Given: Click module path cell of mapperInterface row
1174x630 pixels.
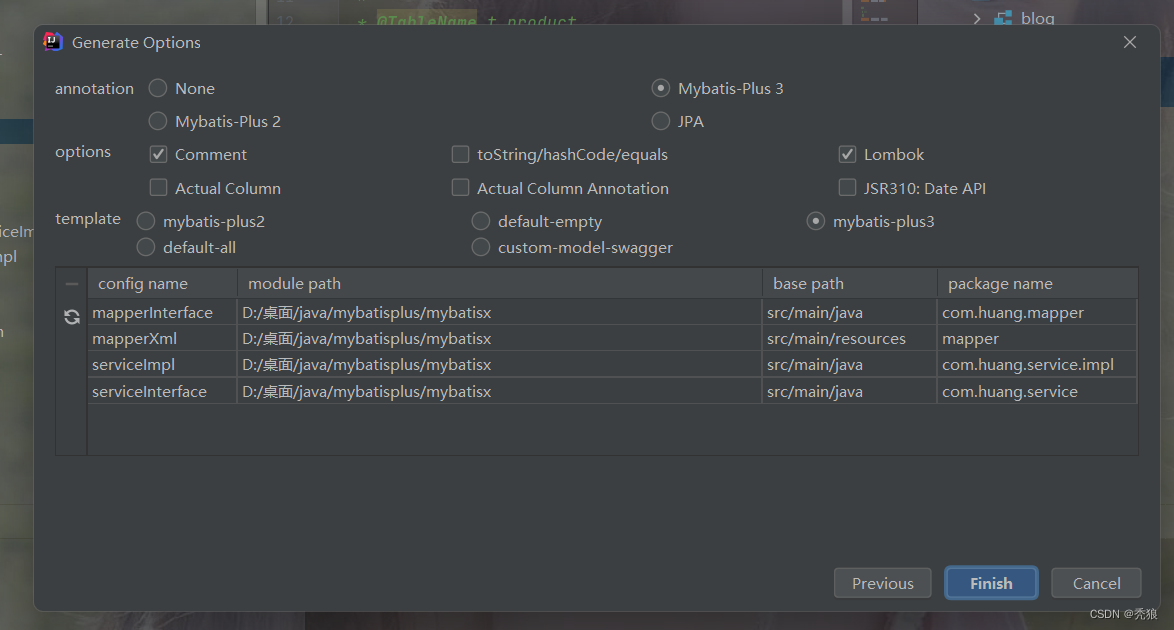Looking at the screenshot, I should 500,312.
